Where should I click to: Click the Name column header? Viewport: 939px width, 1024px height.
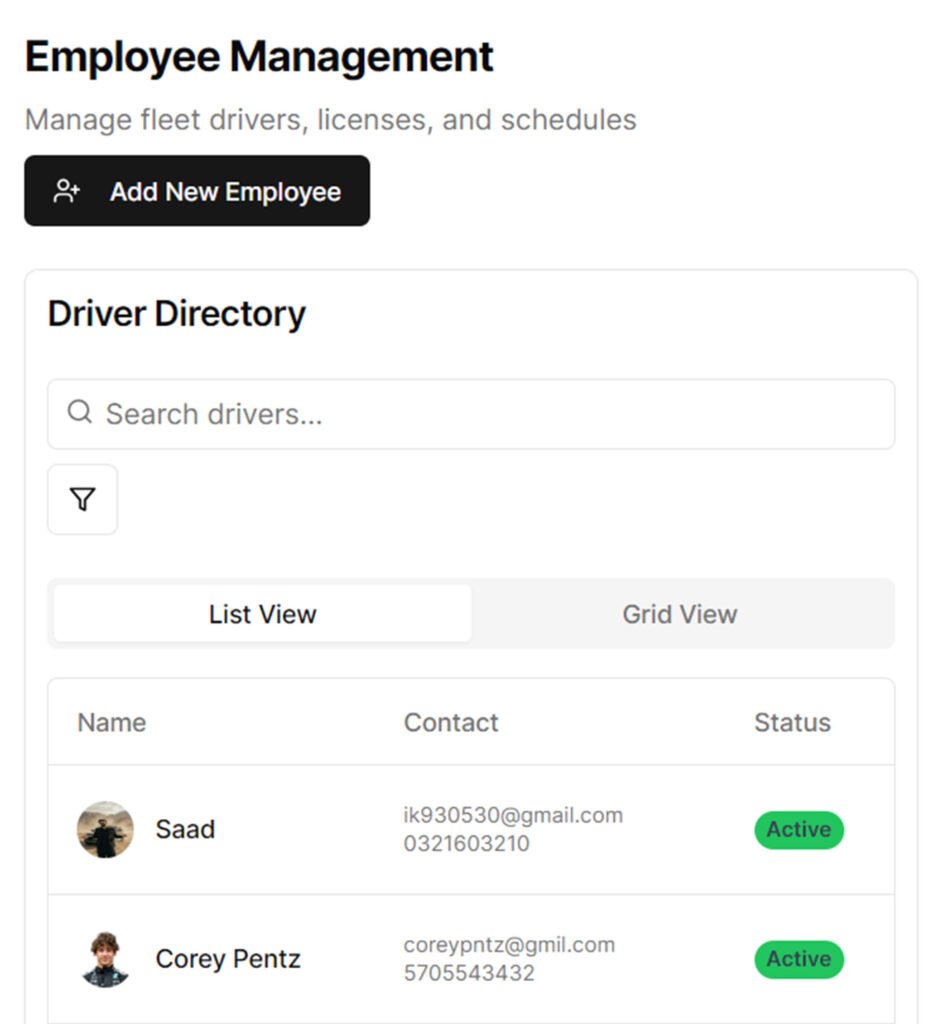111,722
